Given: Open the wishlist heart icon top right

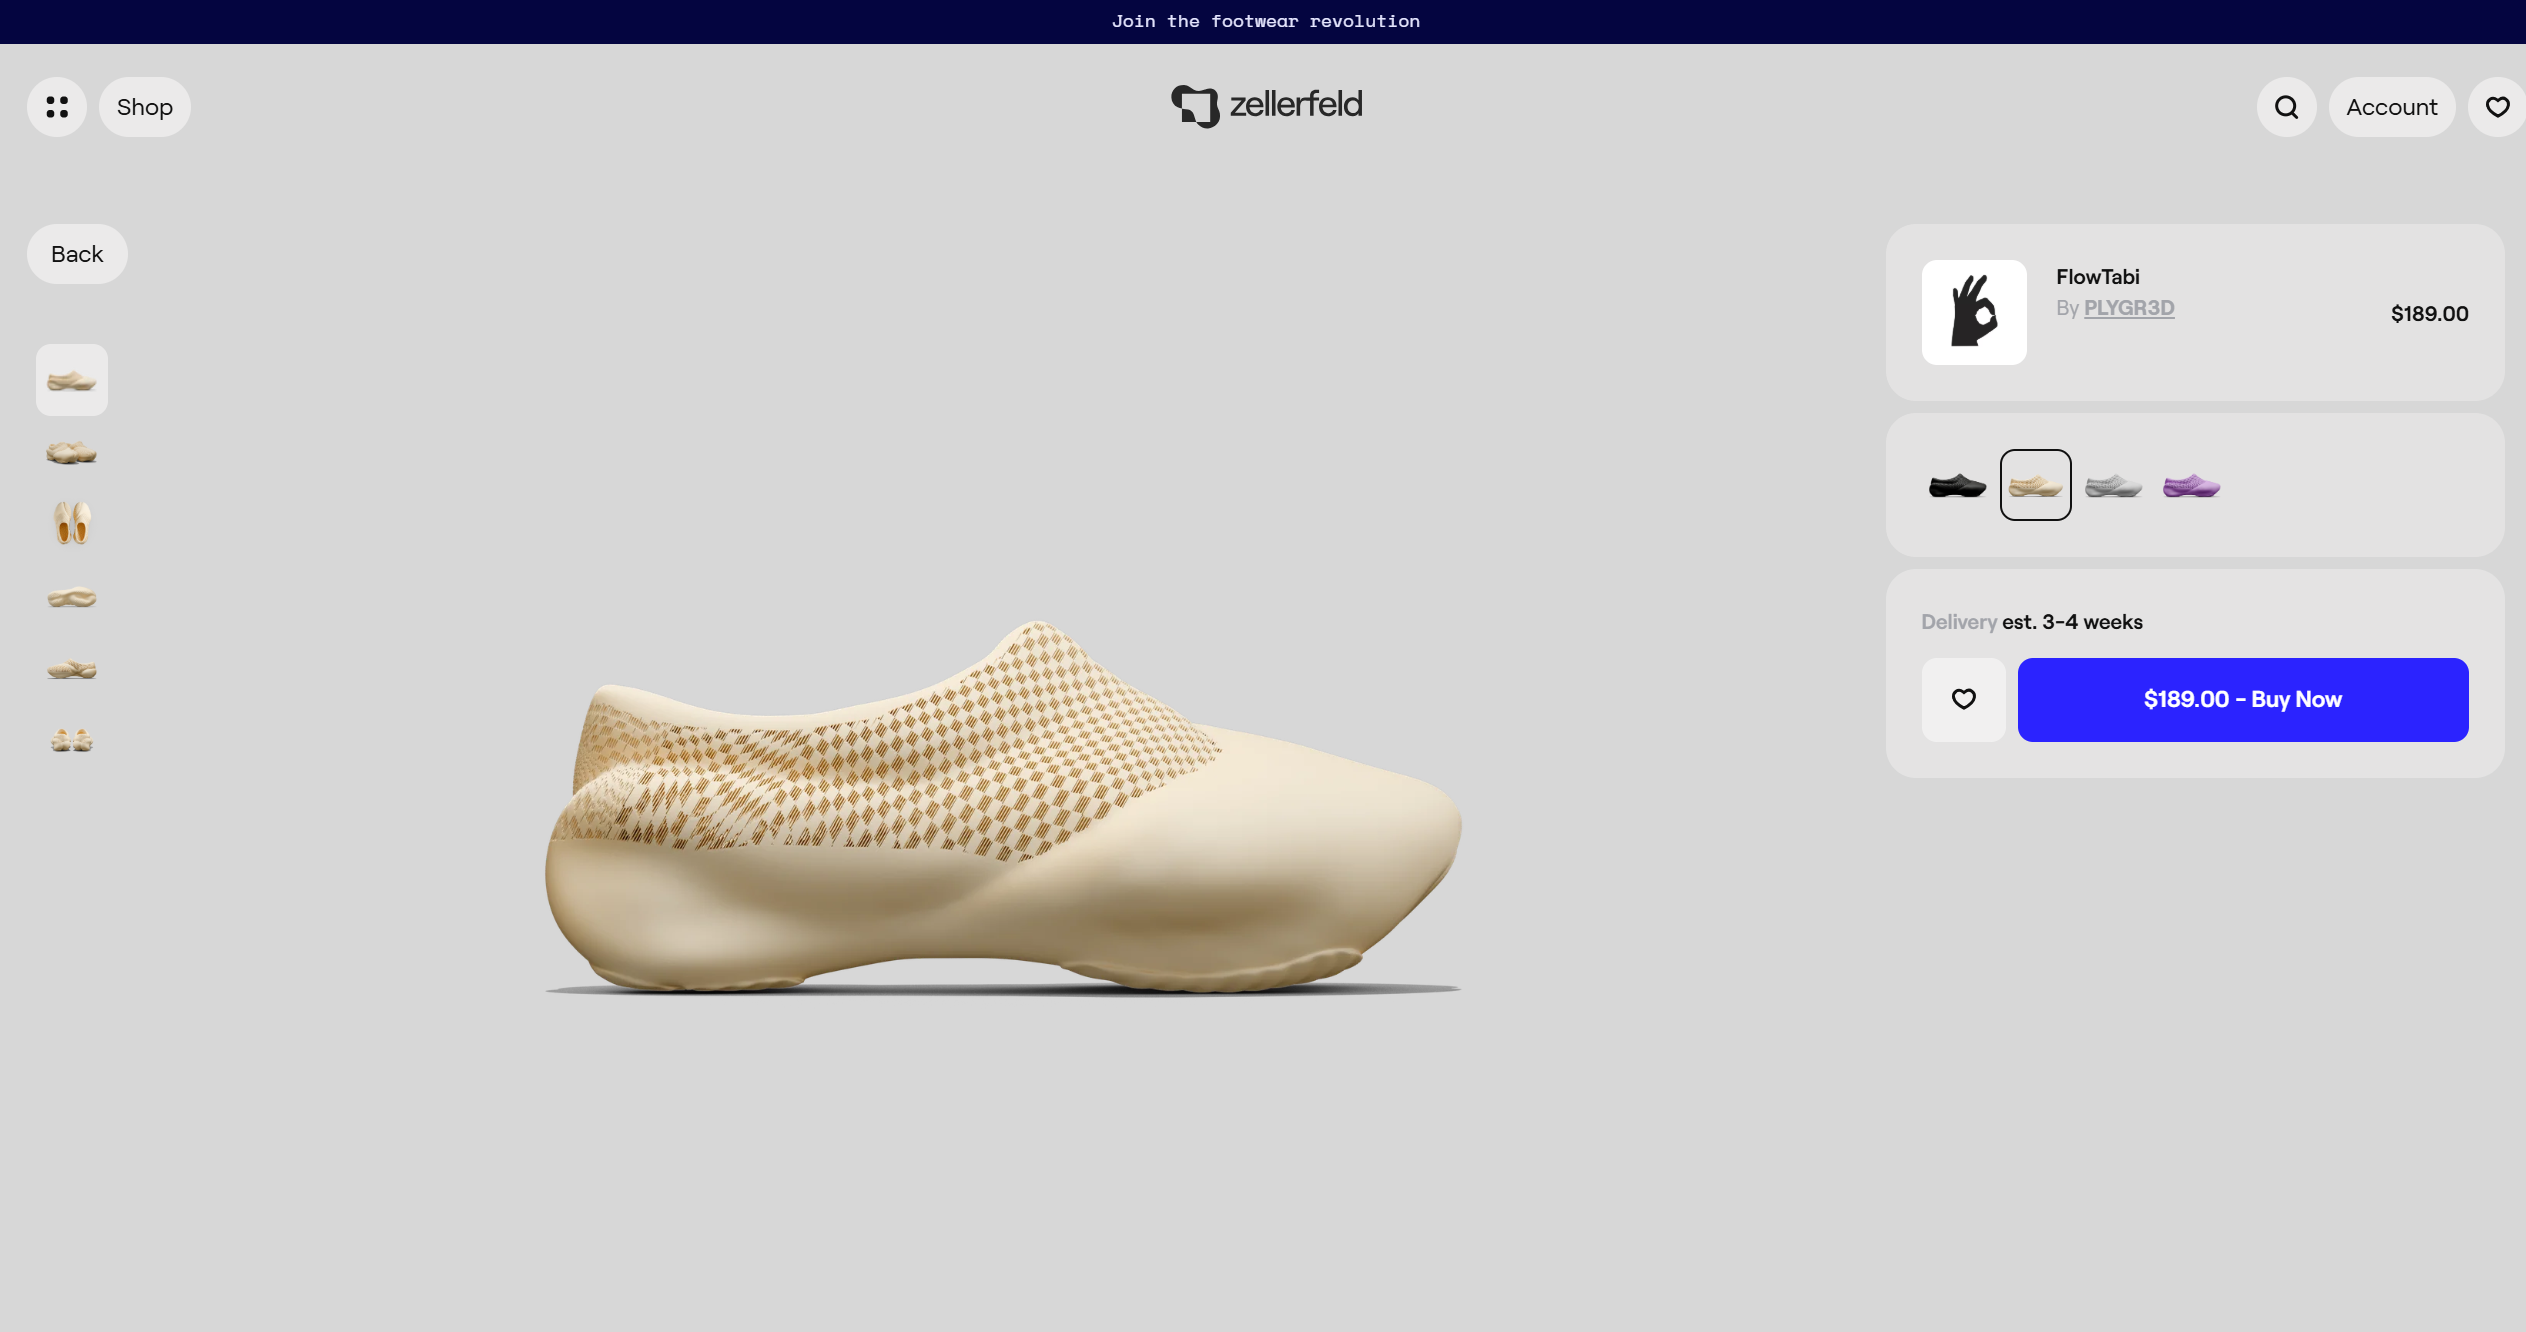Looking at the screenshot, I should (x=2497, y=107).
